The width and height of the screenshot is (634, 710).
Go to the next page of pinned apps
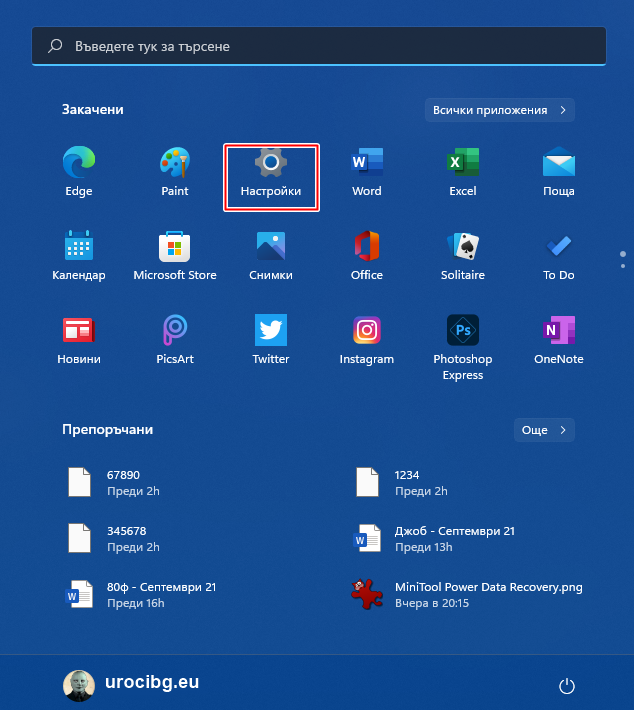pos(623,266)
